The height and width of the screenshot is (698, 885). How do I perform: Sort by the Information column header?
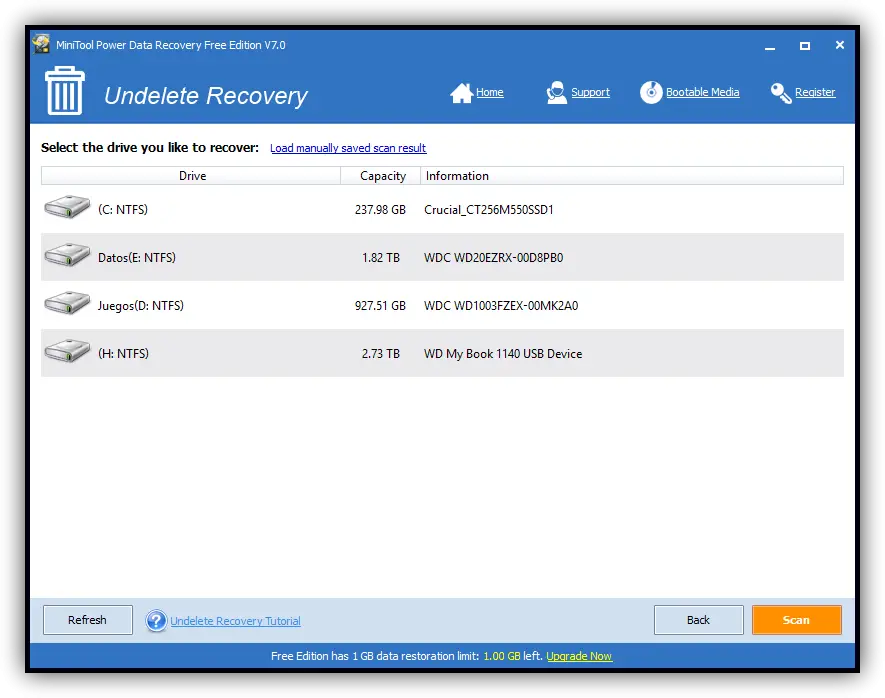click(632, 175)
